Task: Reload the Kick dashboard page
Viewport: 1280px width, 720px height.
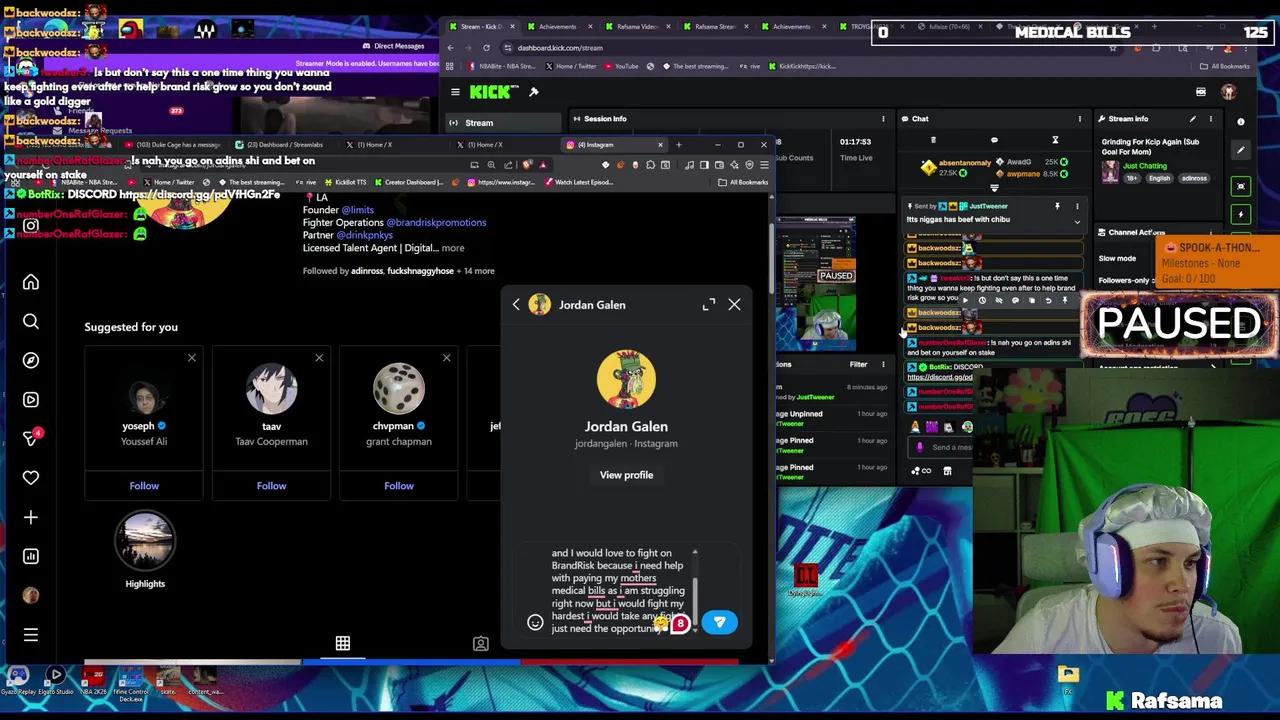Action: (x=486, y=48)
